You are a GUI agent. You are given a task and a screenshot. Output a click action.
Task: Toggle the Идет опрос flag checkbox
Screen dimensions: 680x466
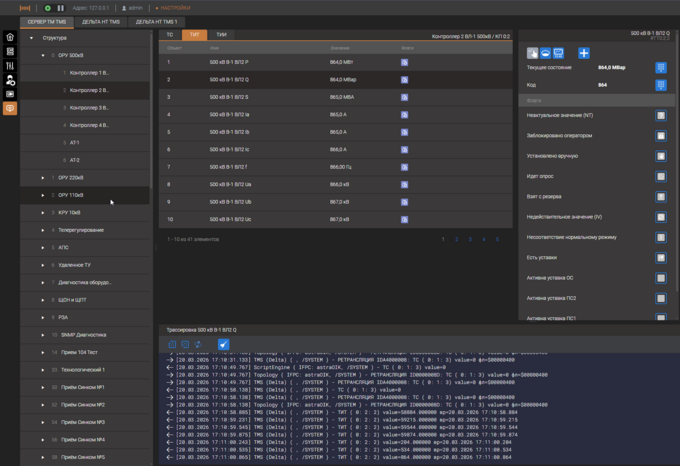661,177
